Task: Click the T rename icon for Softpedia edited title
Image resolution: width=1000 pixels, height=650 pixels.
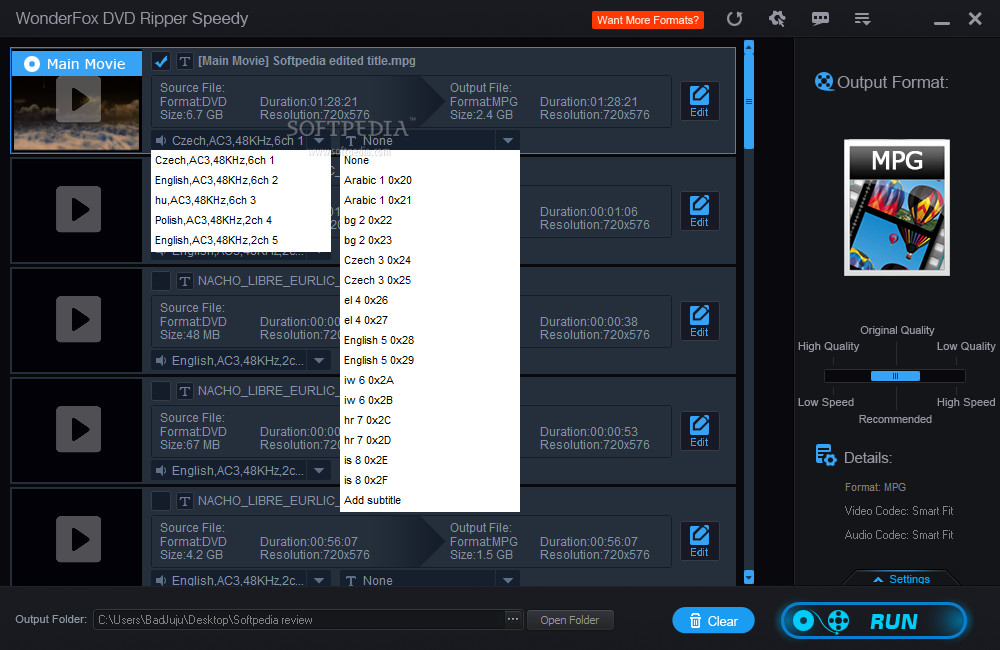Action: click(184, 61)
